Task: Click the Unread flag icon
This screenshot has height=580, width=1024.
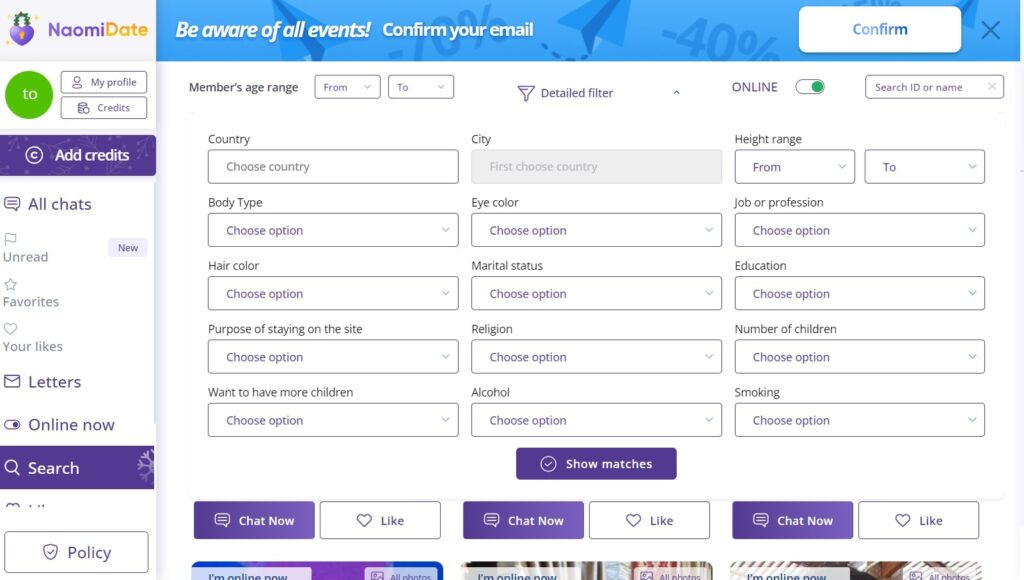Action: (11, 239)
